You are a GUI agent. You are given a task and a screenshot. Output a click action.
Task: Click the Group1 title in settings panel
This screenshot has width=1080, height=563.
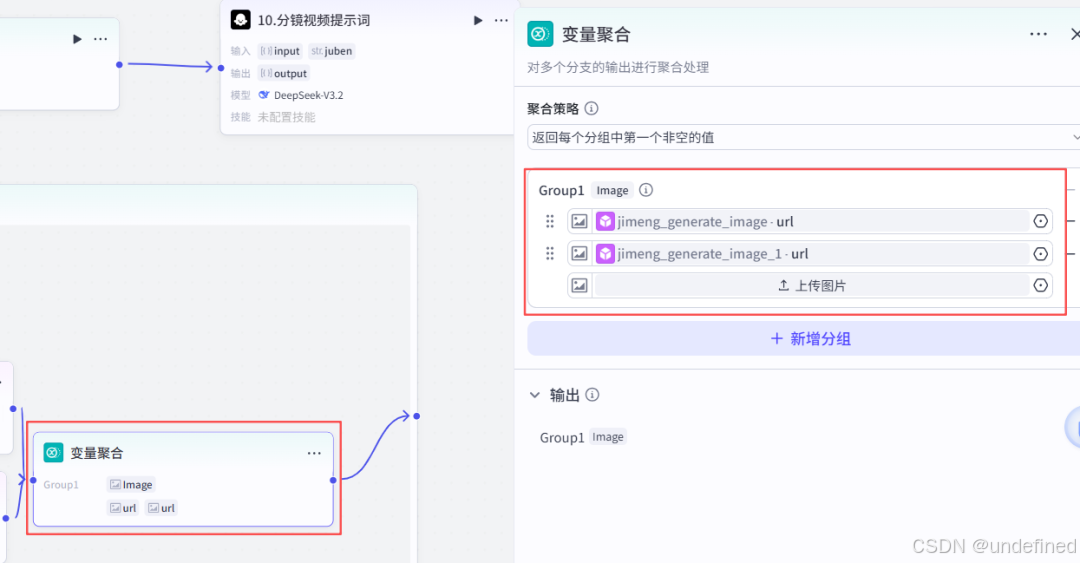click(561, 190)
